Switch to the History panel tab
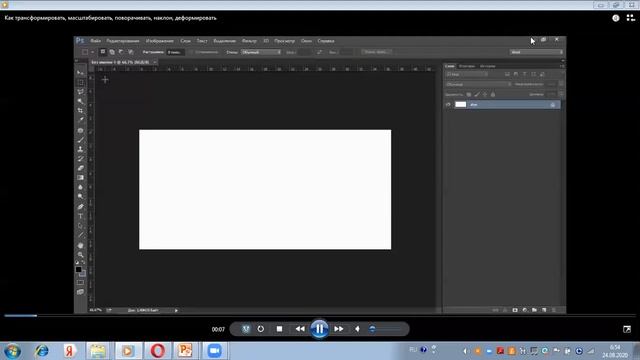Viewport: 640px width, 360px height. click(x=488, y=66)
